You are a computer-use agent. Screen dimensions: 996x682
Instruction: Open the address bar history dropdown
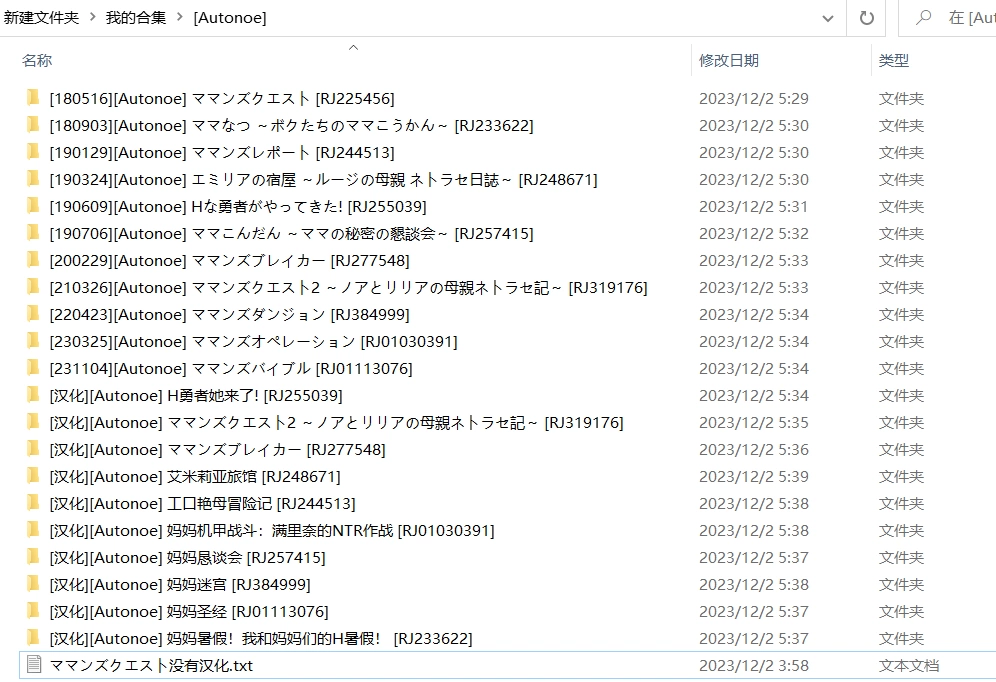coord(828,18)
